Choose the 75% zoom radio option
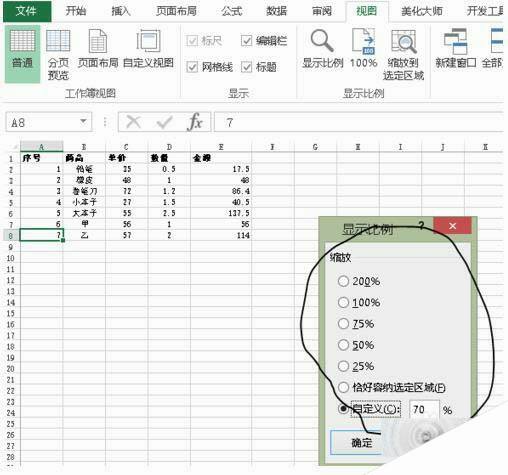 point(343,323)
